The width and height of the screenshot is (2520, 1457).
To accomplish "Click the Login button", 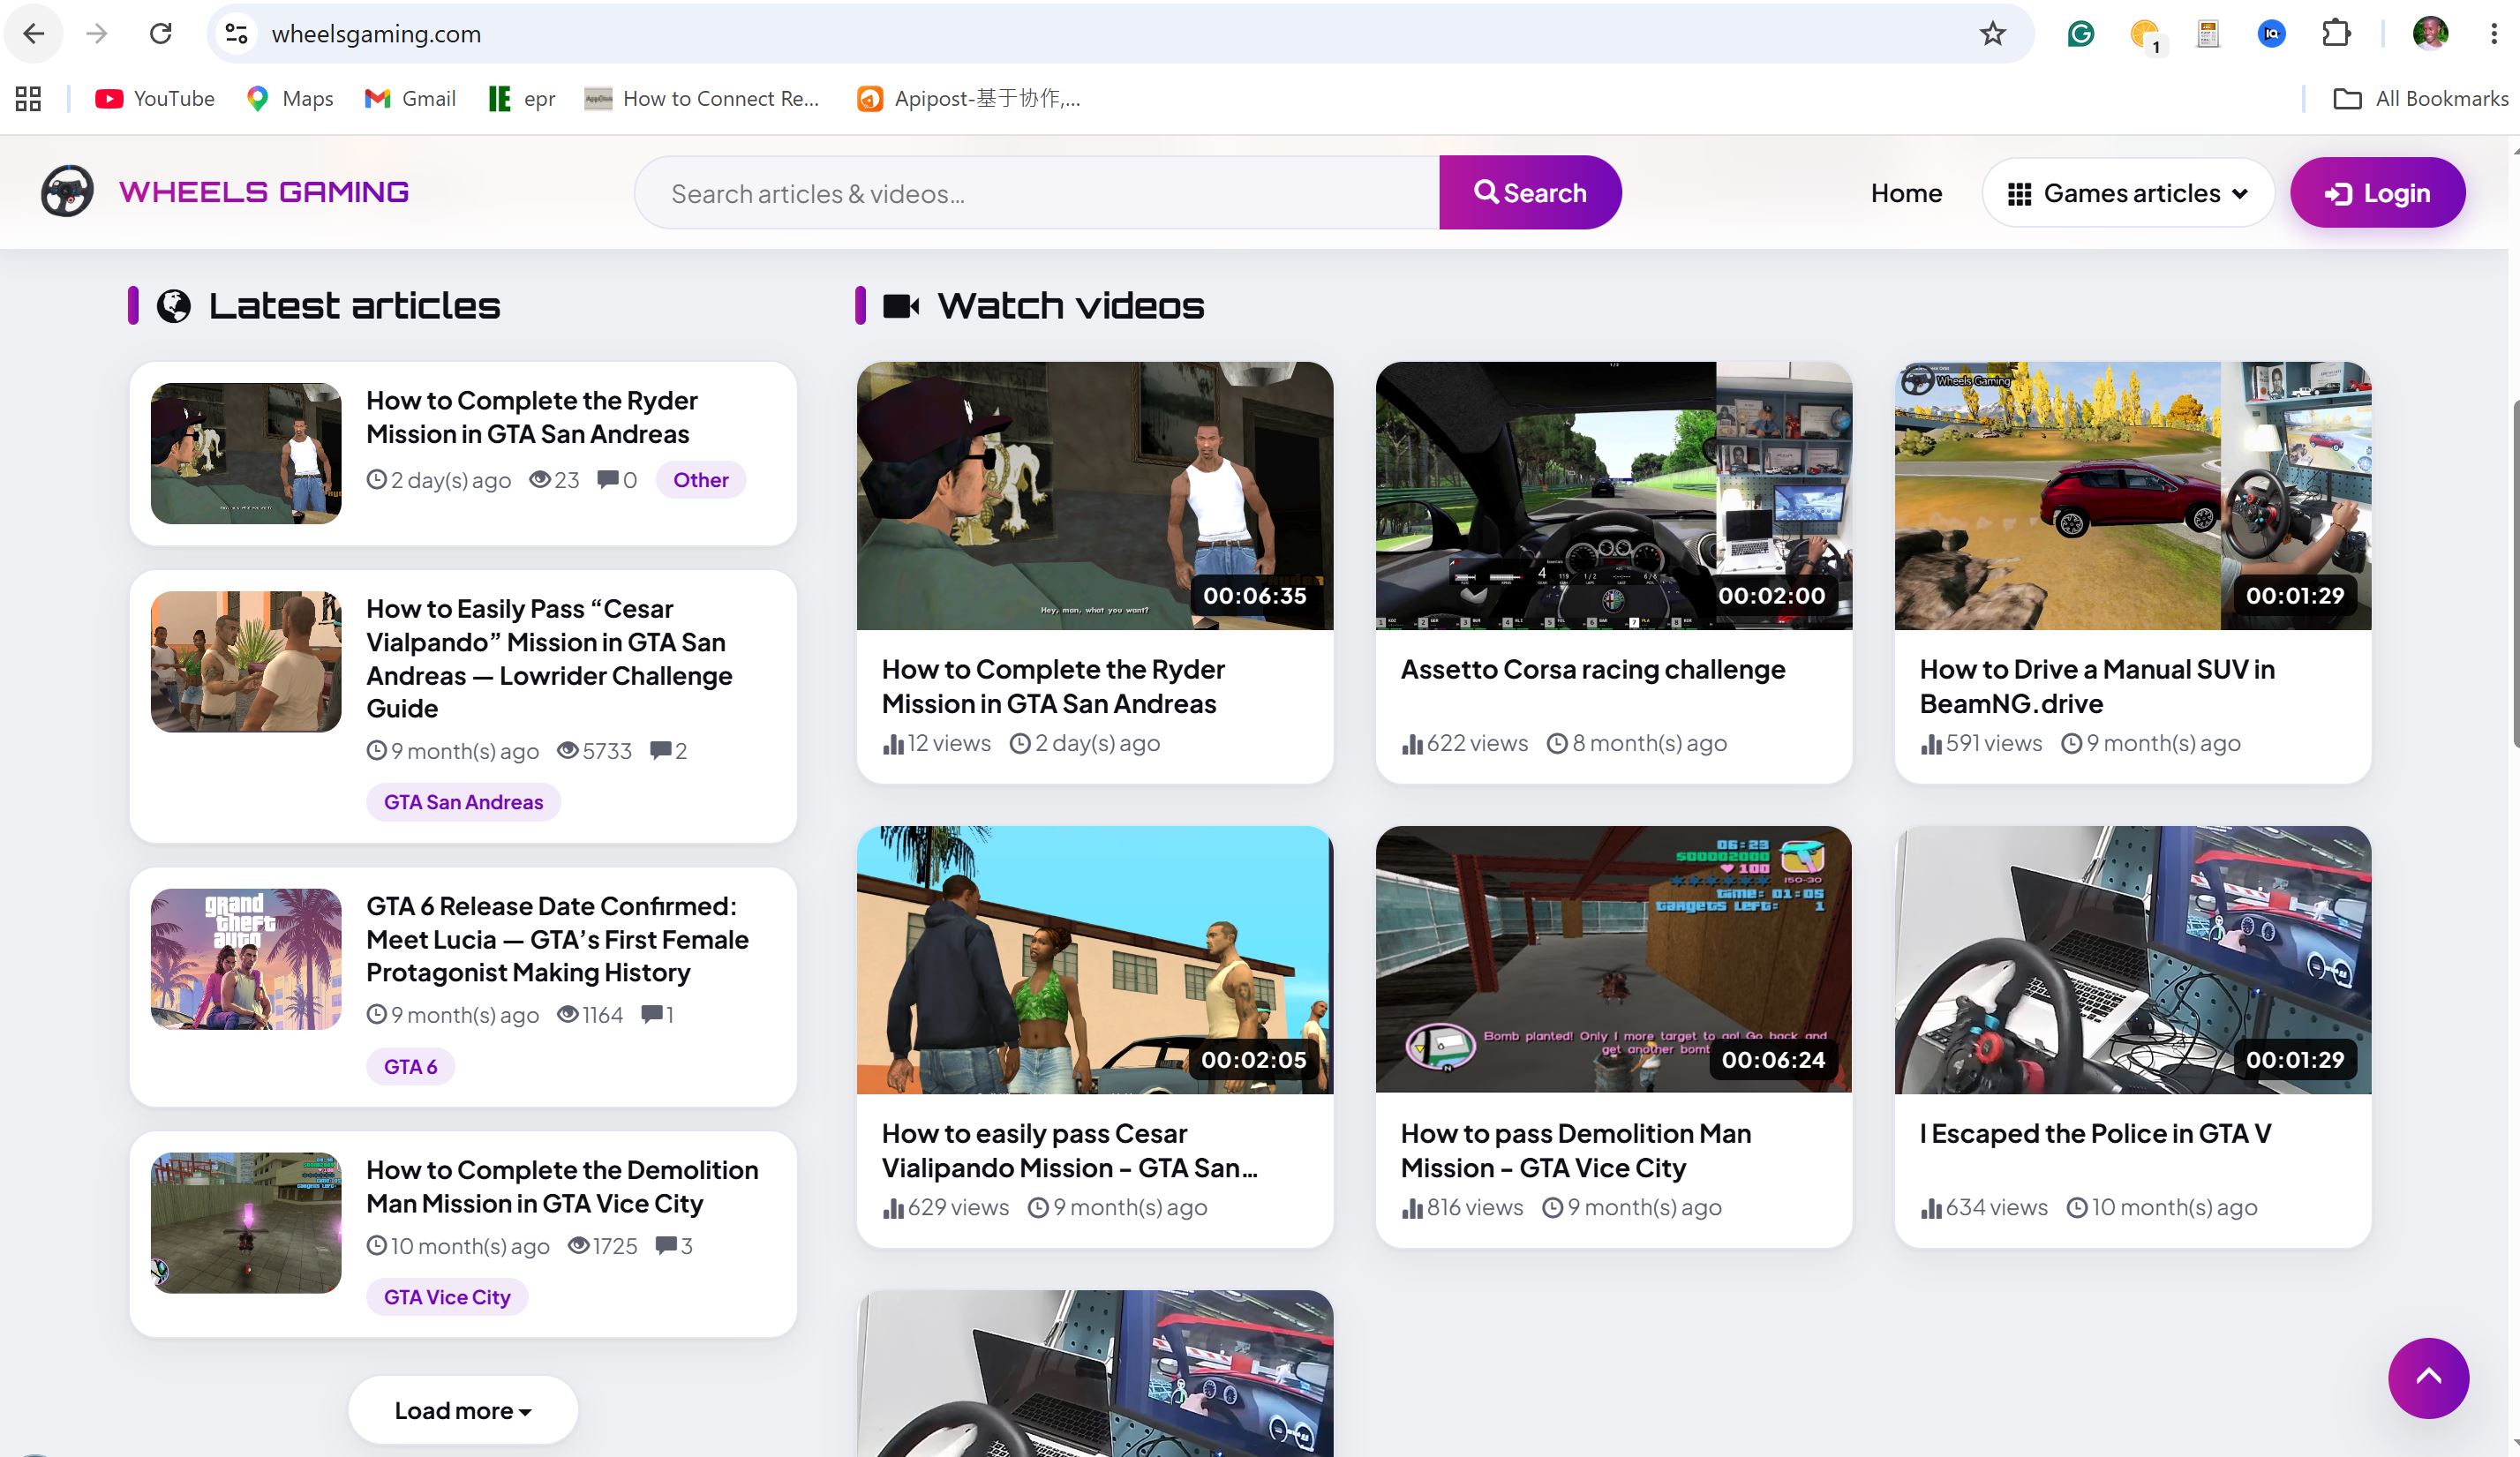I will pyautogui.click(x=2377, y=193).
